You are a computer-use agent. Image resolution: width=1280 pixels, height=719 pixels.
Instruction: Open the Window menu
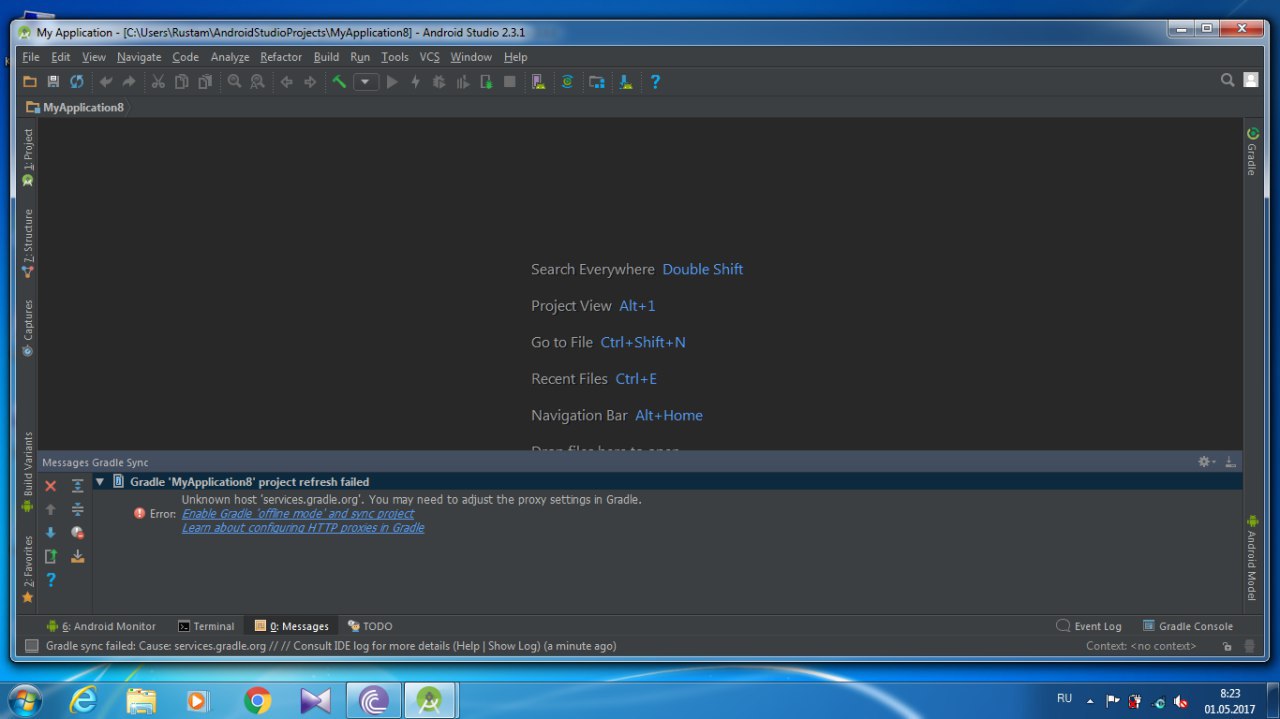pyautogui.click(x=471, y=57)
